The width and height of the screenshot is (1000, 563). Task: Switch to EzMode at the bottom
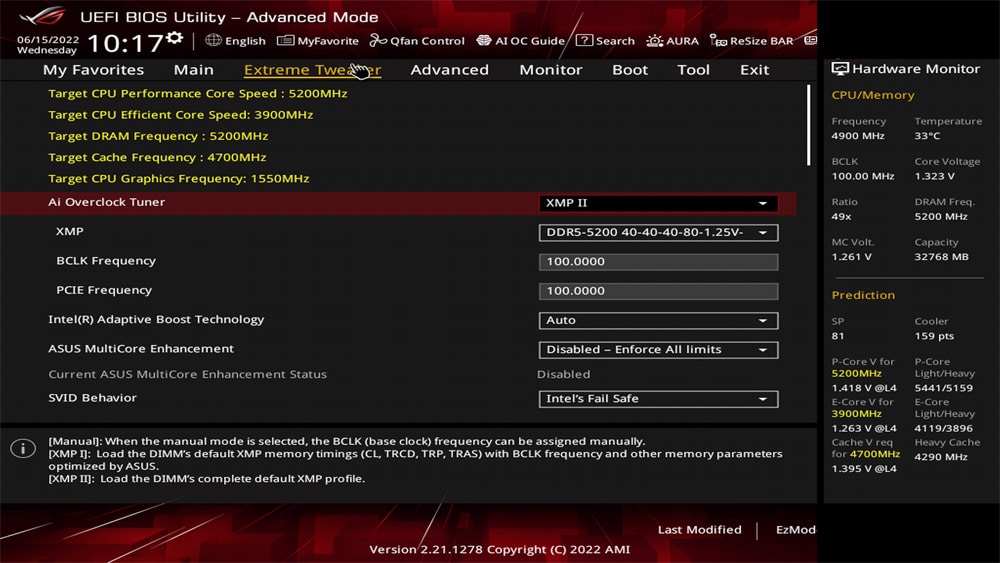click(x=795, y=529)
